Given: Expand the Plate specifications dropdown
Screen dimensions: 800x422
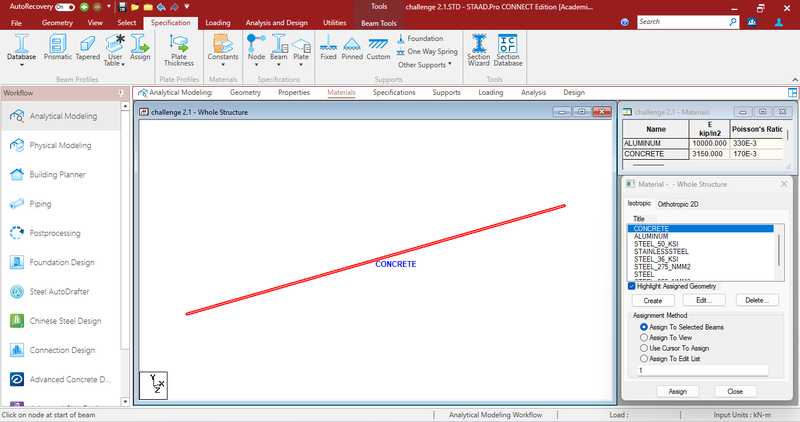Looking at the screenshot, I should (x=301, y=65).
